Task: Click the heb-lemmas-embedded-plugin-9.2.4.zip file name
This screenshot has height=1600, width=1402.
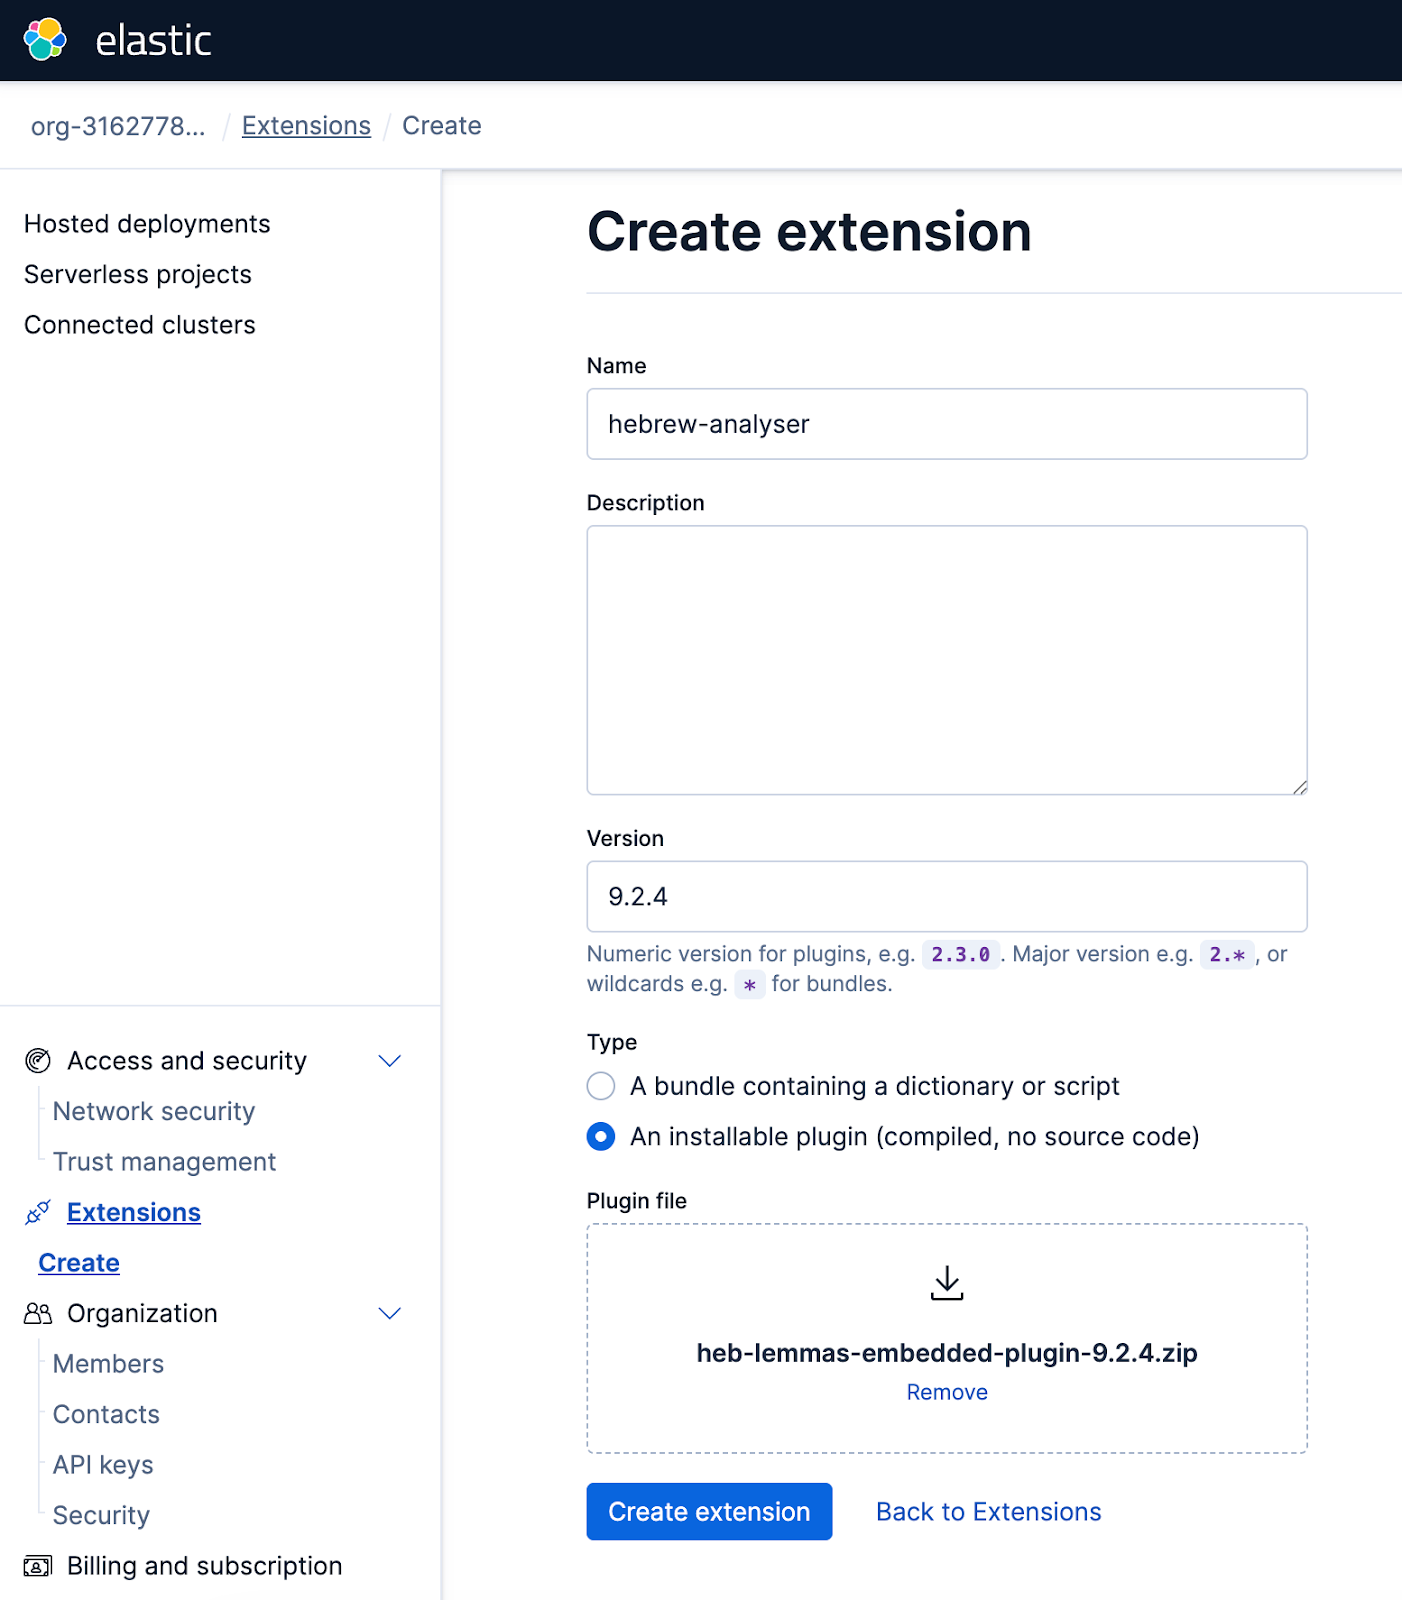Action: (x=947, y=1353)
